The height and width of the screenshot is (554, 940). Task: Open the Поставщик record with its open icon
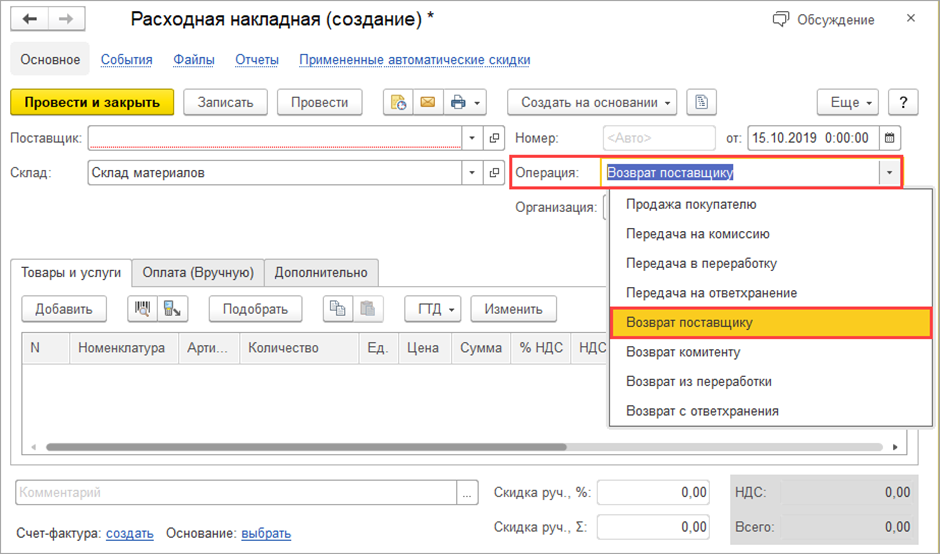(x=494, y=138)
